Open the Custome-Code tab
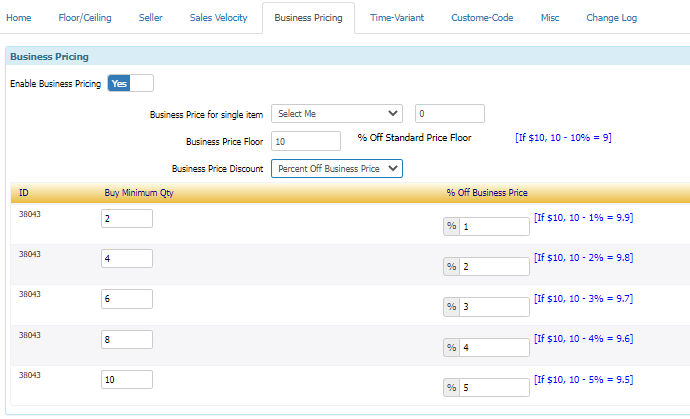The height and width of the screenshot is (419, 690). point(481,18)
